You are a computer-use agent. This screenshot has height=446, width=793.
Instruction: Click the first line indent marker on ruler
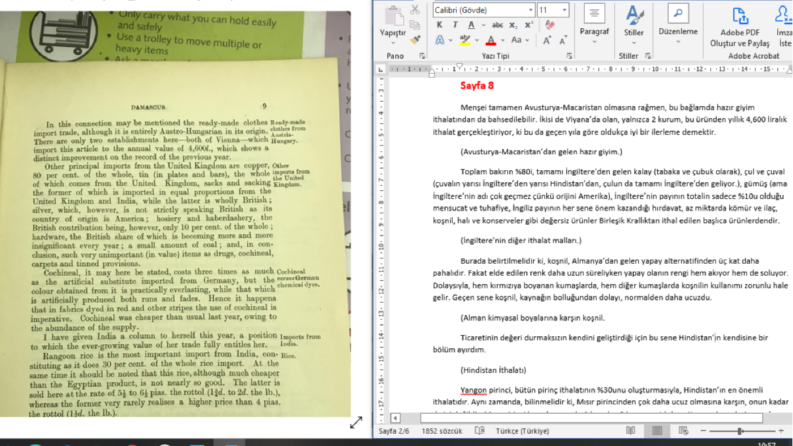pyautogui.click(x=459, y=66)
